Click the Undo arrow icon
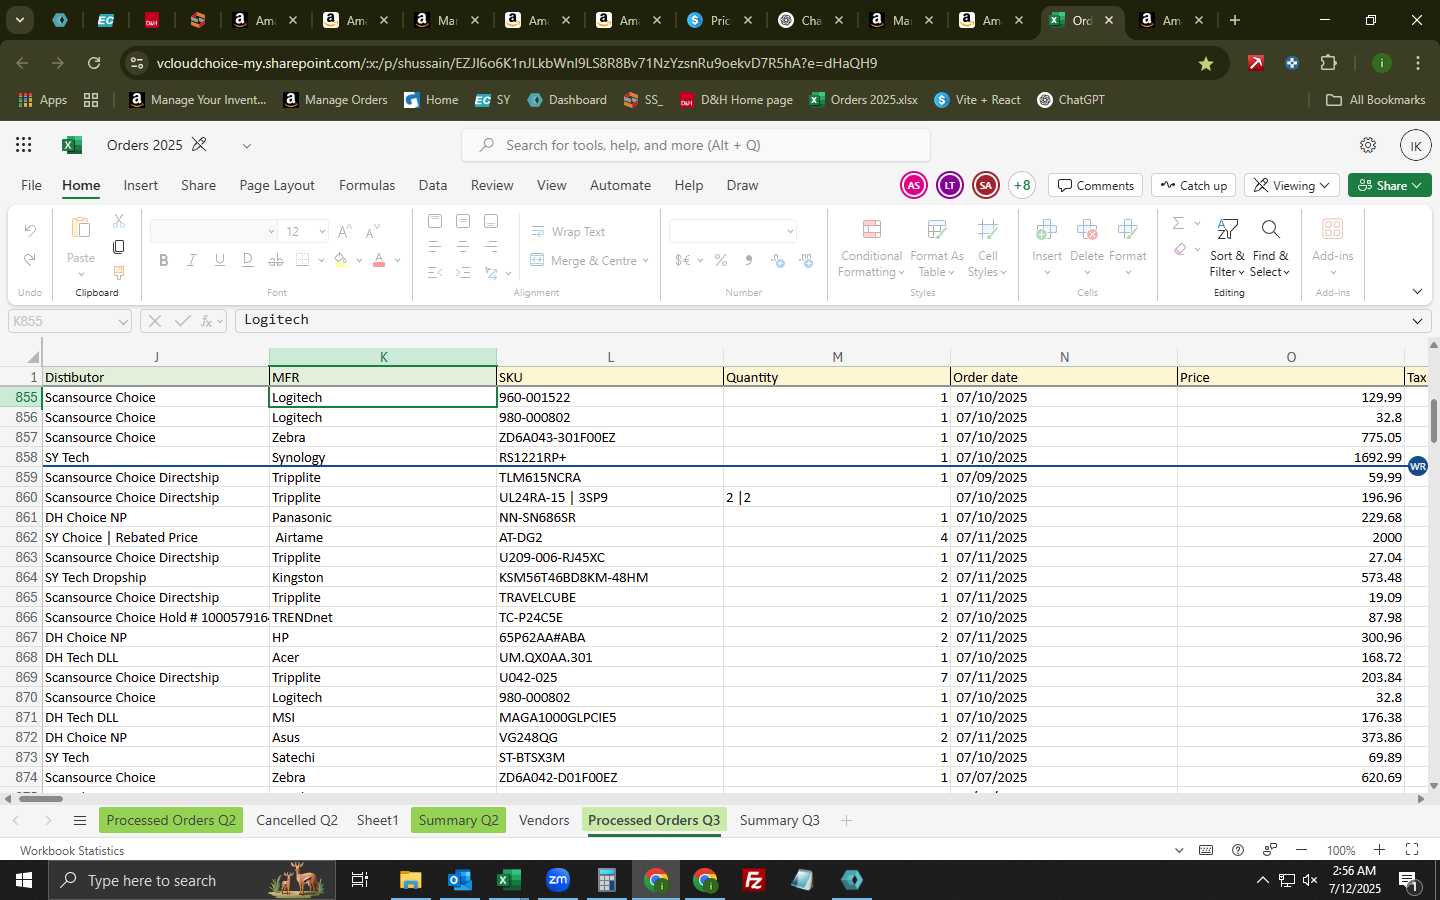The height and width of the screenshot is (900, 1440). click(30, 231)
